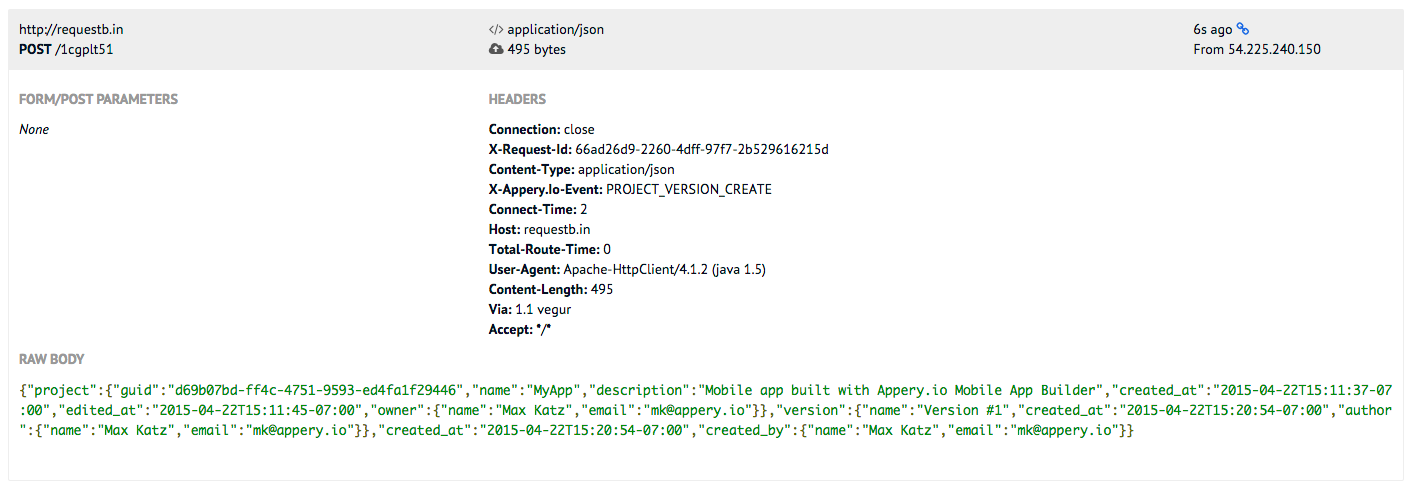Click the POST /1cgplt51 request path
The image size is (1412, 487).
pos(66,49)
